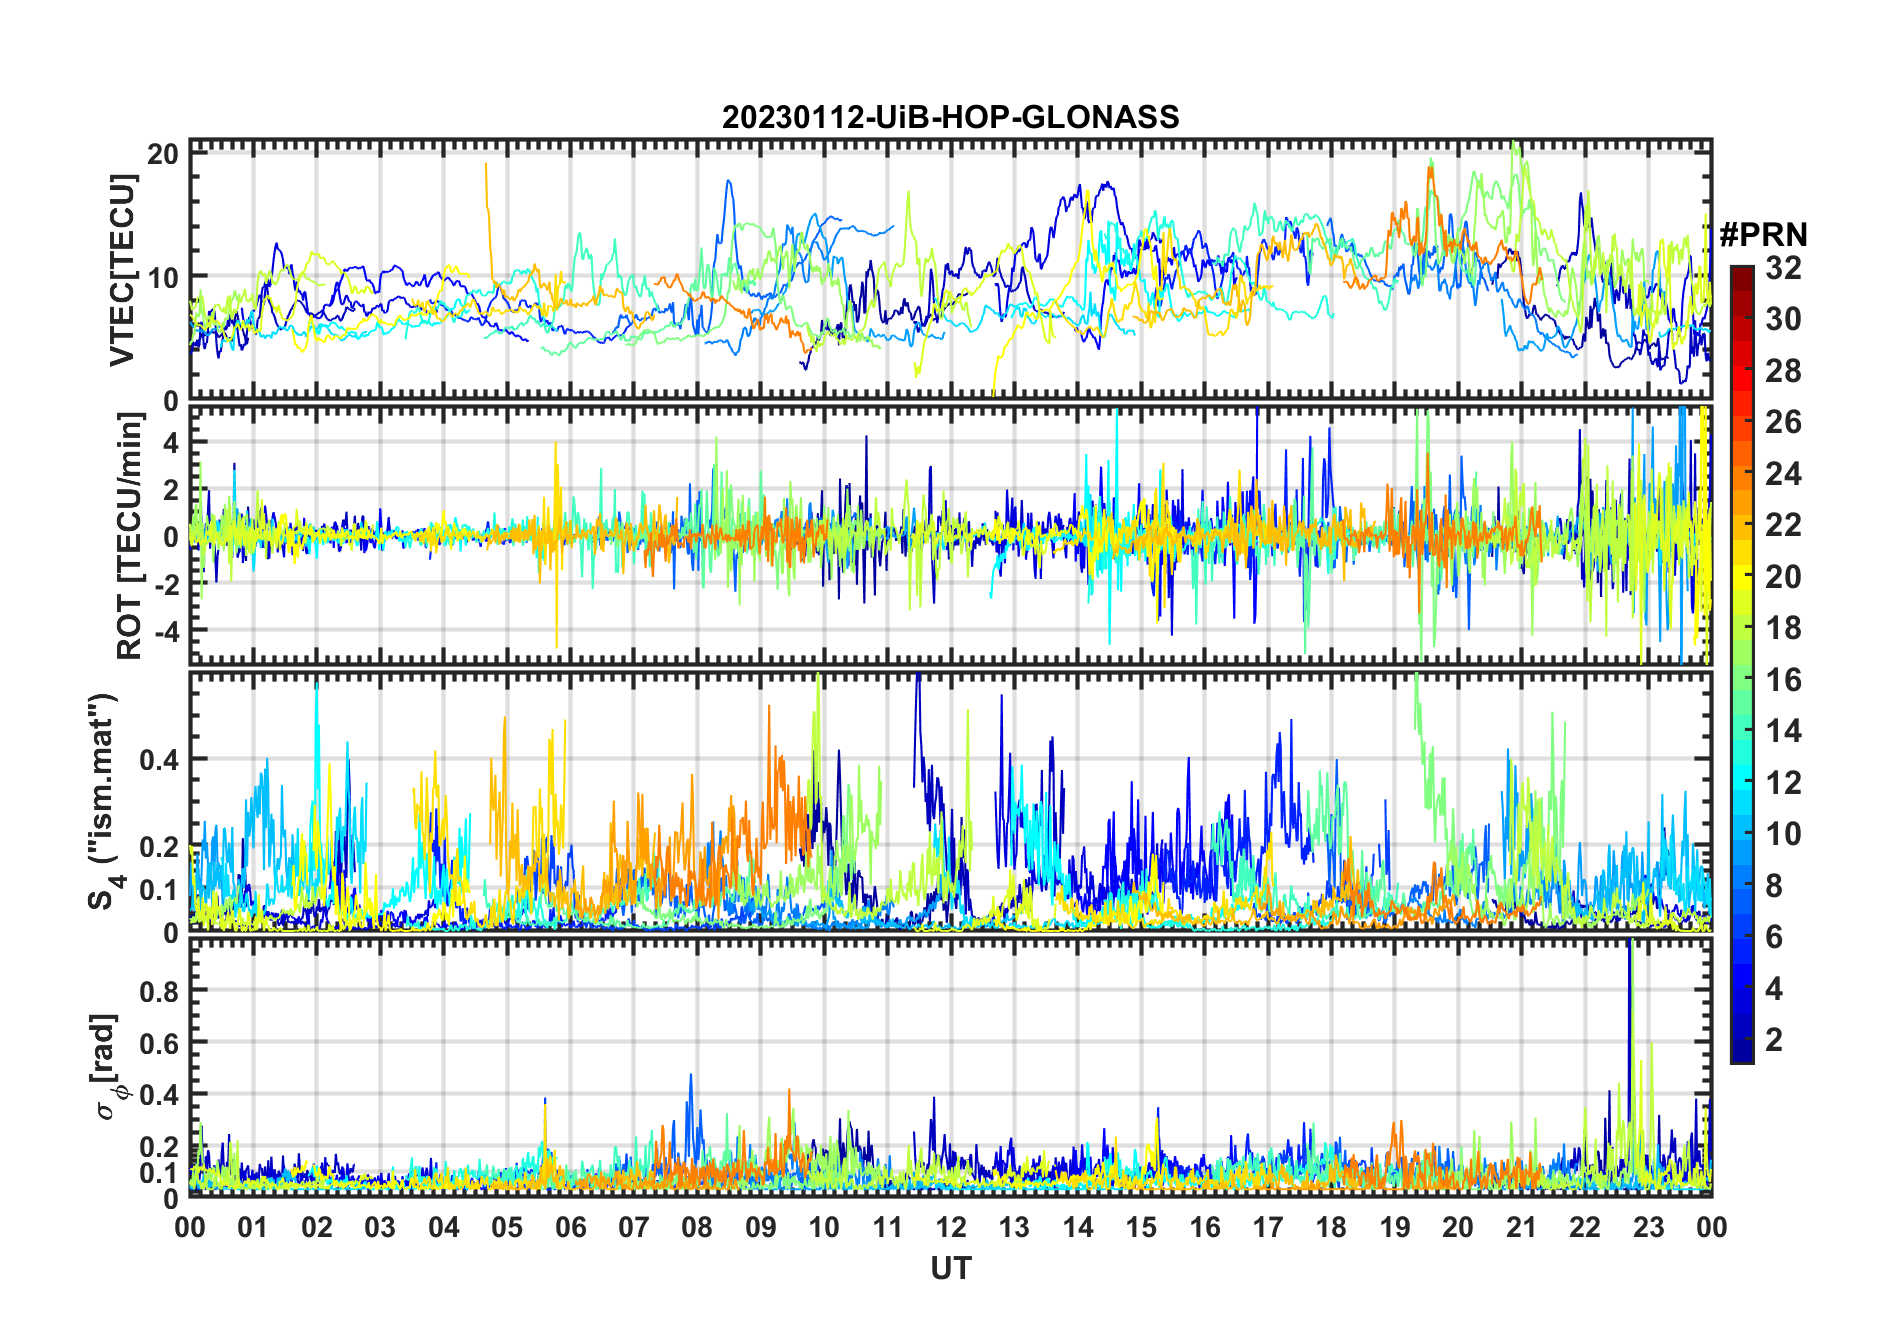Screen dimensions: 1902x1330
Task: Pick hour 15 on the UT axis
Action: point(1141,1227)
